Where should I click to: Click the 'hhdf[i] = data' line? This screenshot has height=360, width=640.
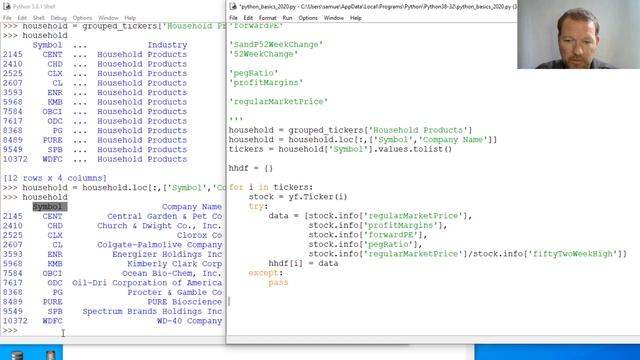coord(303,264)
